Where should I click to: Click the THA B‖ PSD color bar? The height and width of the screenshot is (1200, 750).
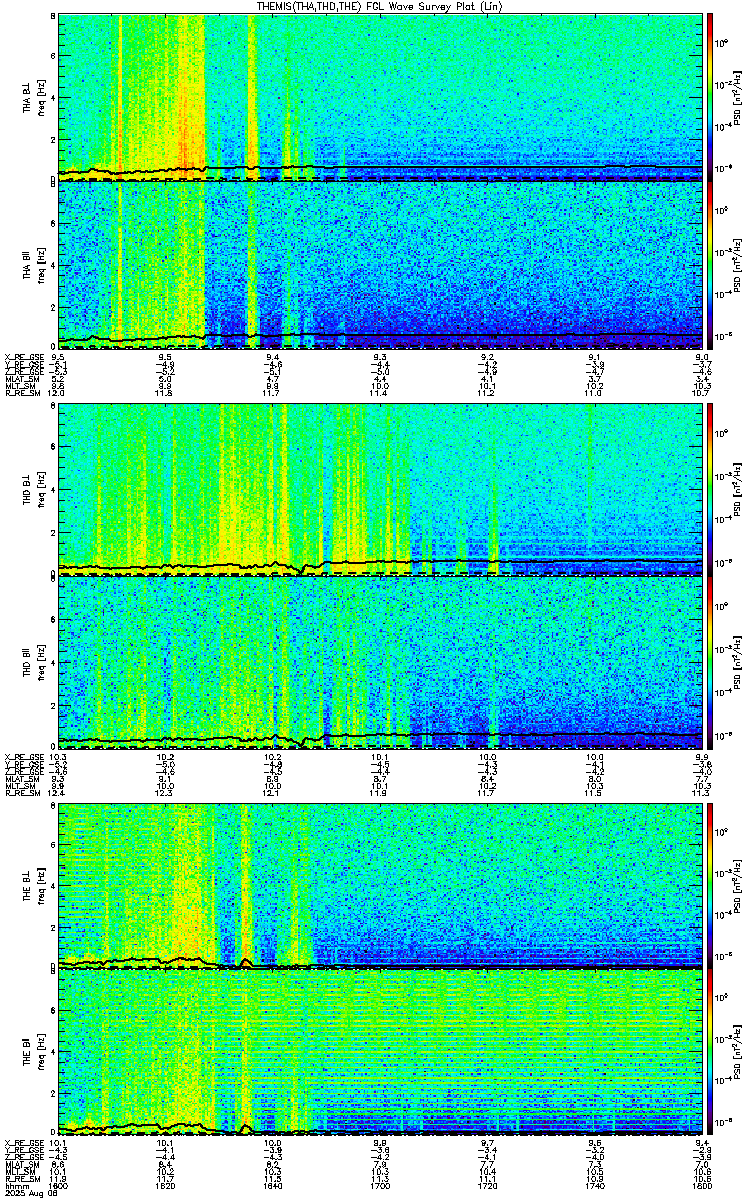coord(711,265)
